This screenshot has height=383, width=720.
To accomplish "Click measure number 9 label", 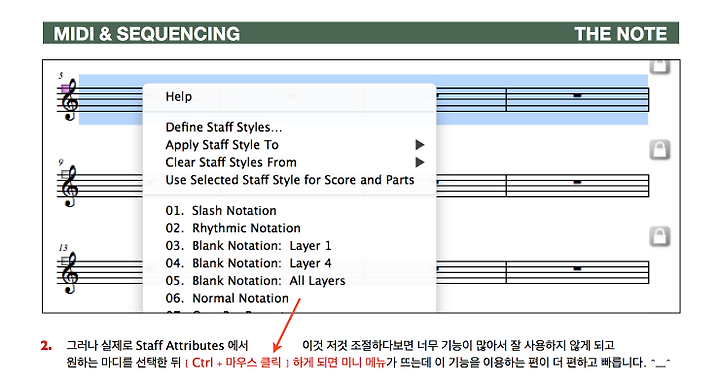I will click(x=61, y=162).
